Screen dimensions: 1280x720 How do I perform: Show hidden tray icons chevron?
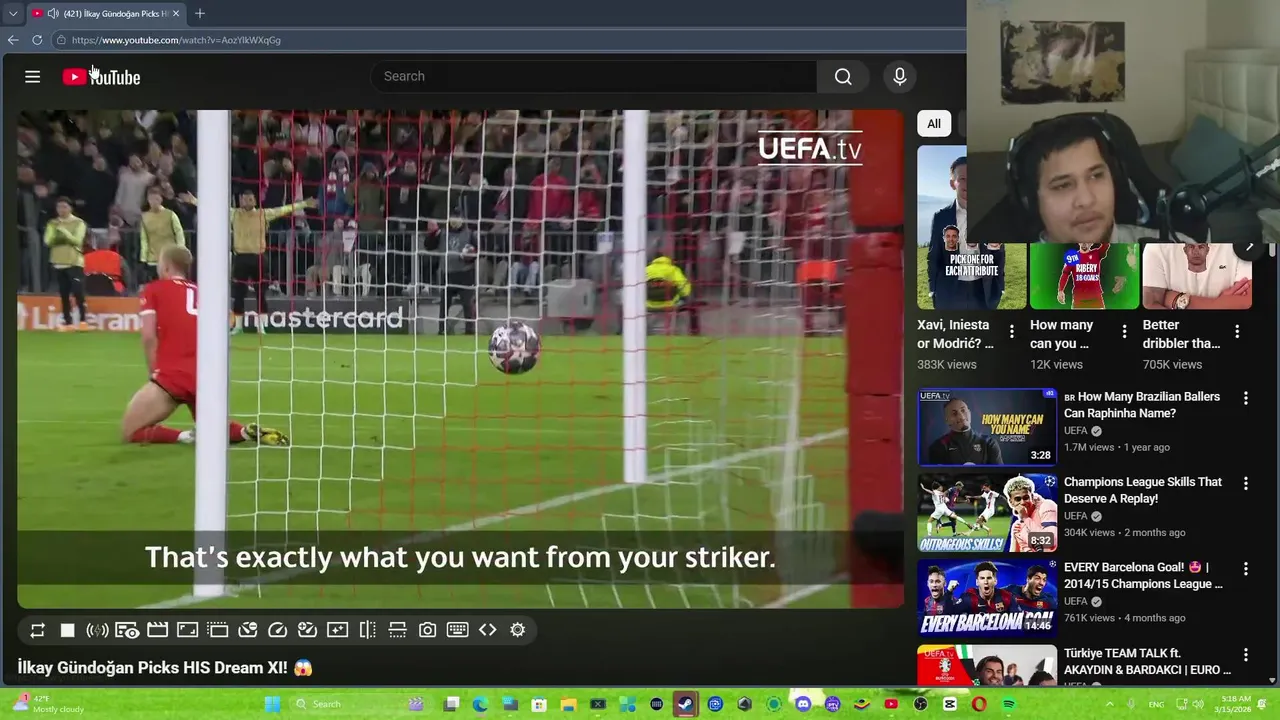1109,704
